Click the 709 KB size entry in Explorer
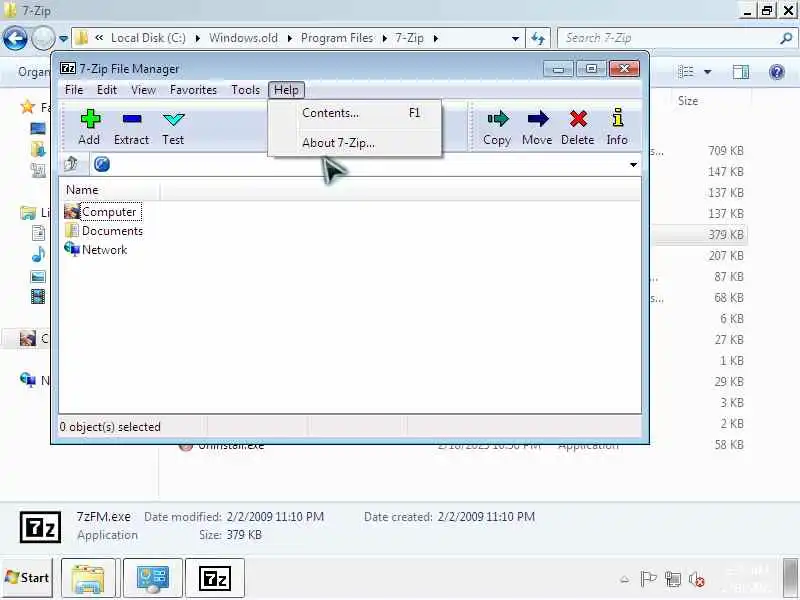This screenshot has height=600, width=800. click(726, 151)
